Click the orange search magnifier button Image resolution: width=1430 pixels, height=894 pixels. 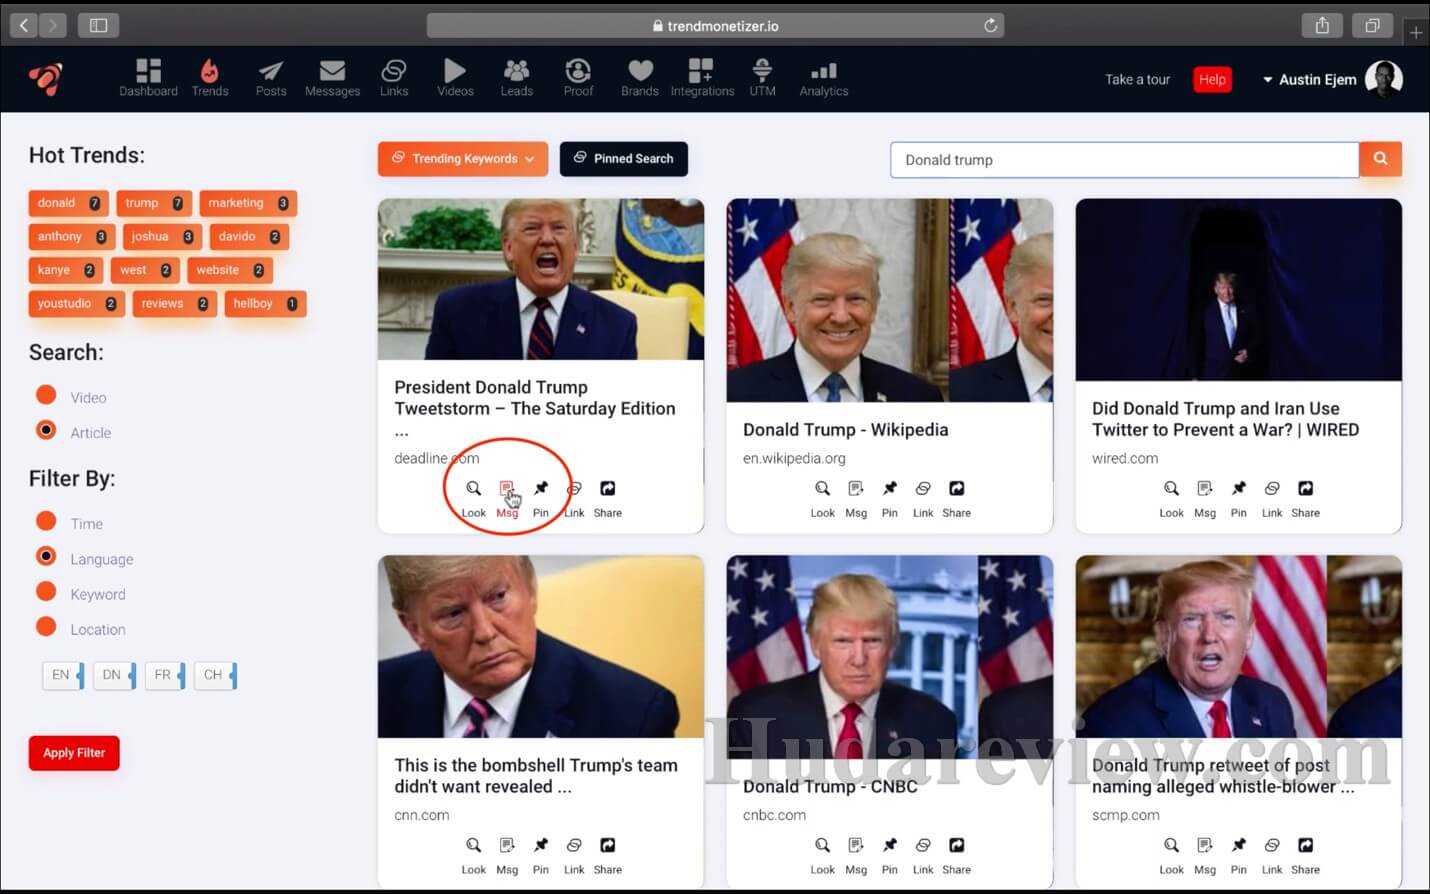1381,159
